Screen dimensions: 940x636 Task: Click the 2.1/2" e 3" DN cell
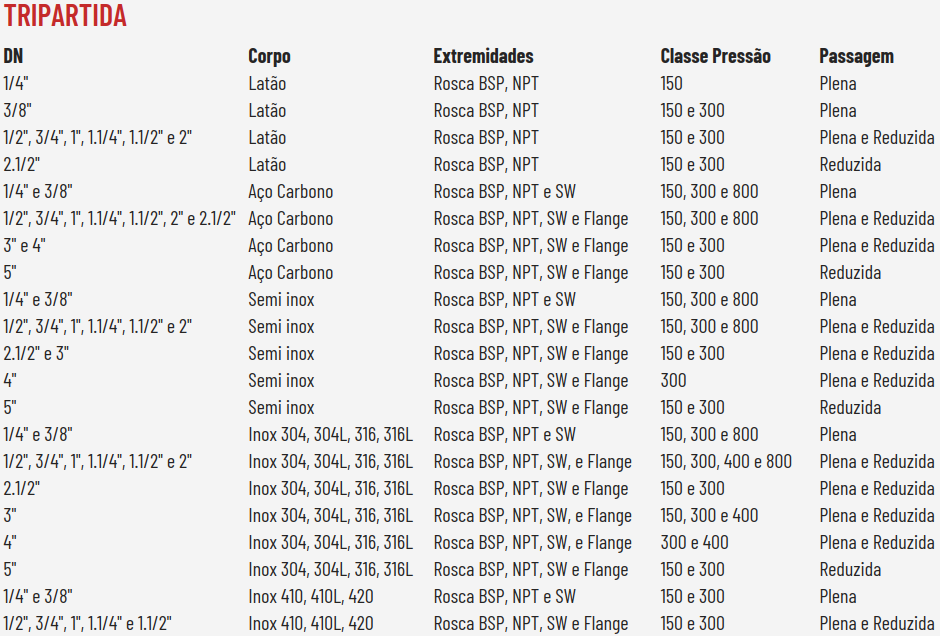(36, 354)
